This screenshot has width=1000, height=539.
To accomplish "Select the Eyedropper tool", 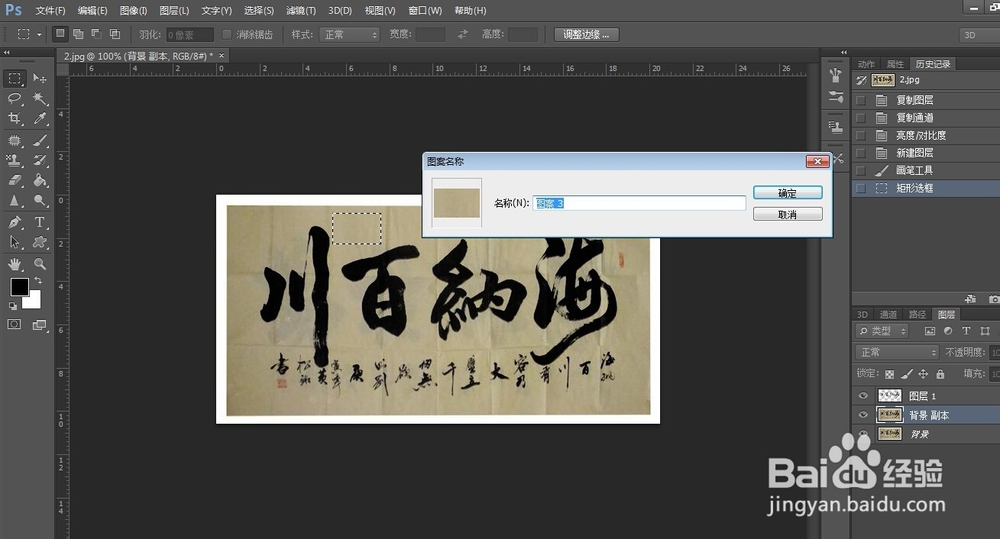I will click(x=40, y=119).
